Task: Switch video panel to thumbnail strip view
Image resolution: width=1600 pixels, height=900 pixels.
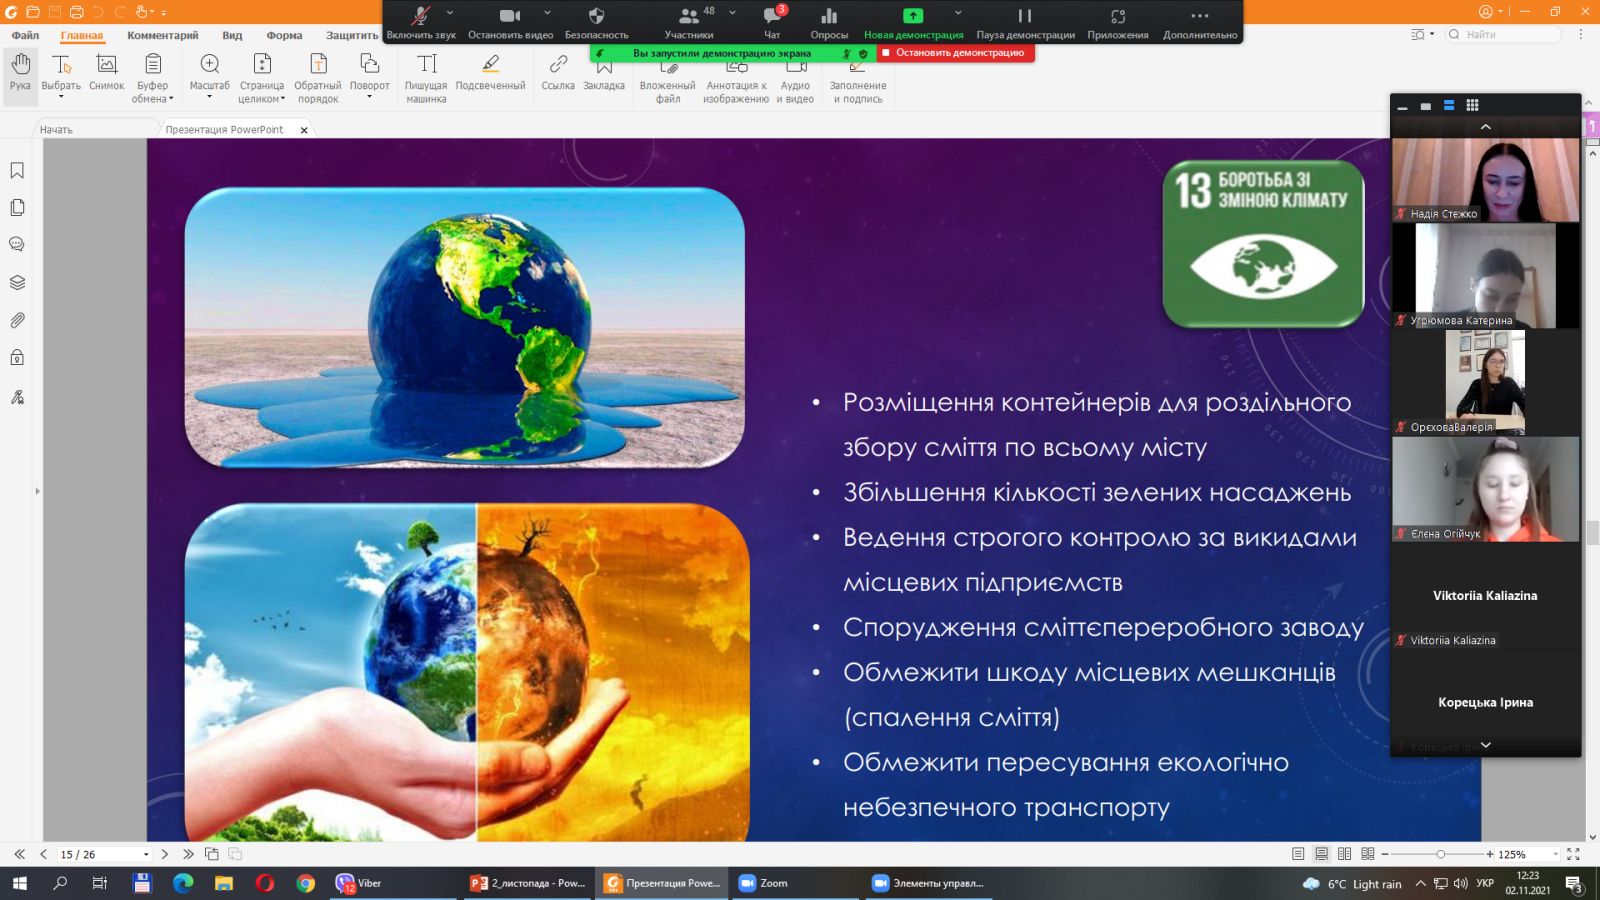Action: pos(1449,105)
